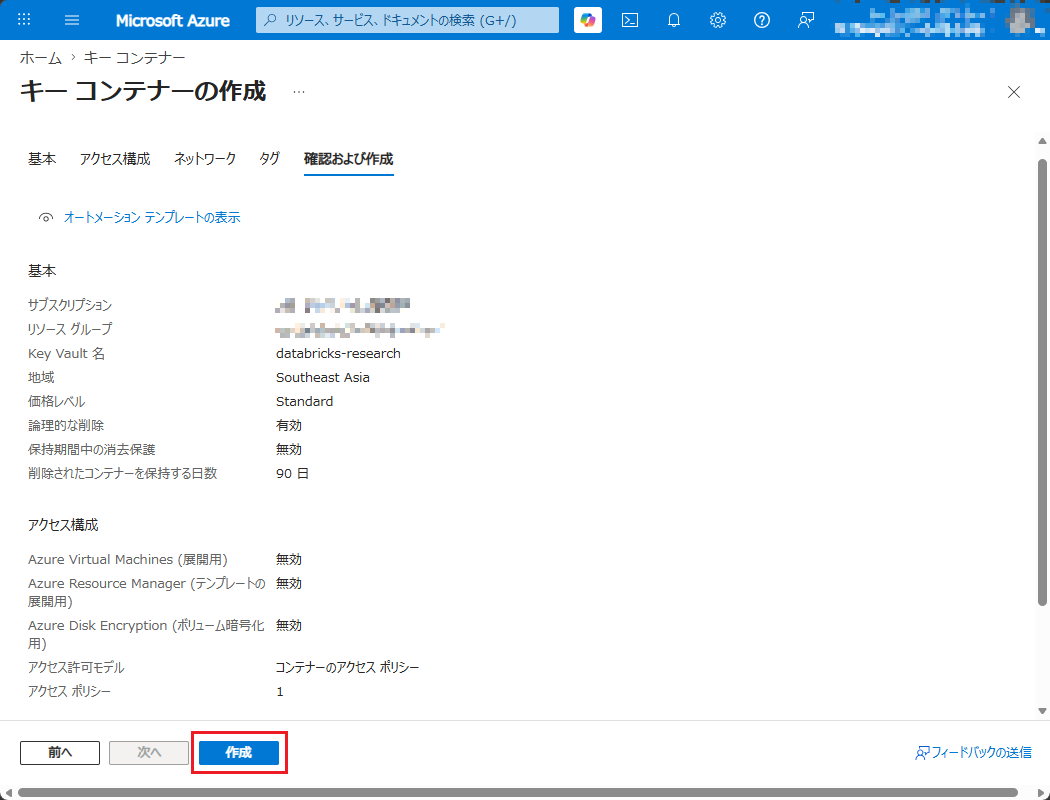Open the Cloud Shell terminal icon
1050x800 pixels.
pyautogui.click(x=630, y=20)
